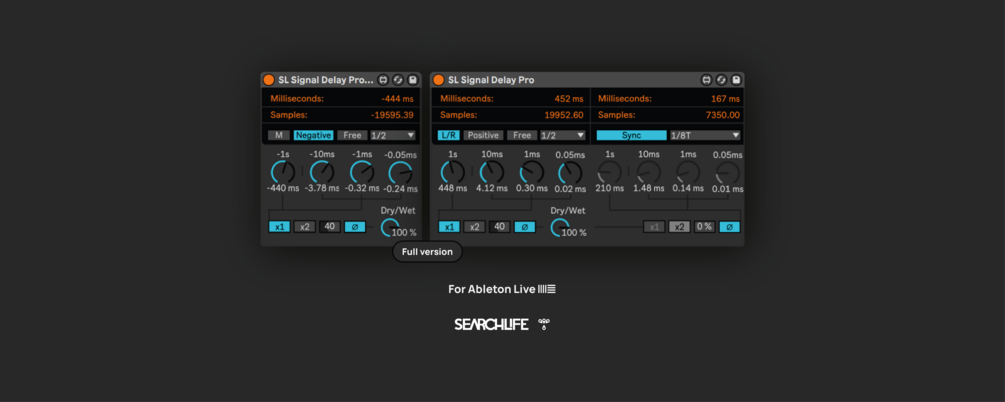The image size is (1005, 402).
Task: Enable the greyed x1 multiplier on the 167 ms channel
Action: pyautogui.click(x=654, y=227)
